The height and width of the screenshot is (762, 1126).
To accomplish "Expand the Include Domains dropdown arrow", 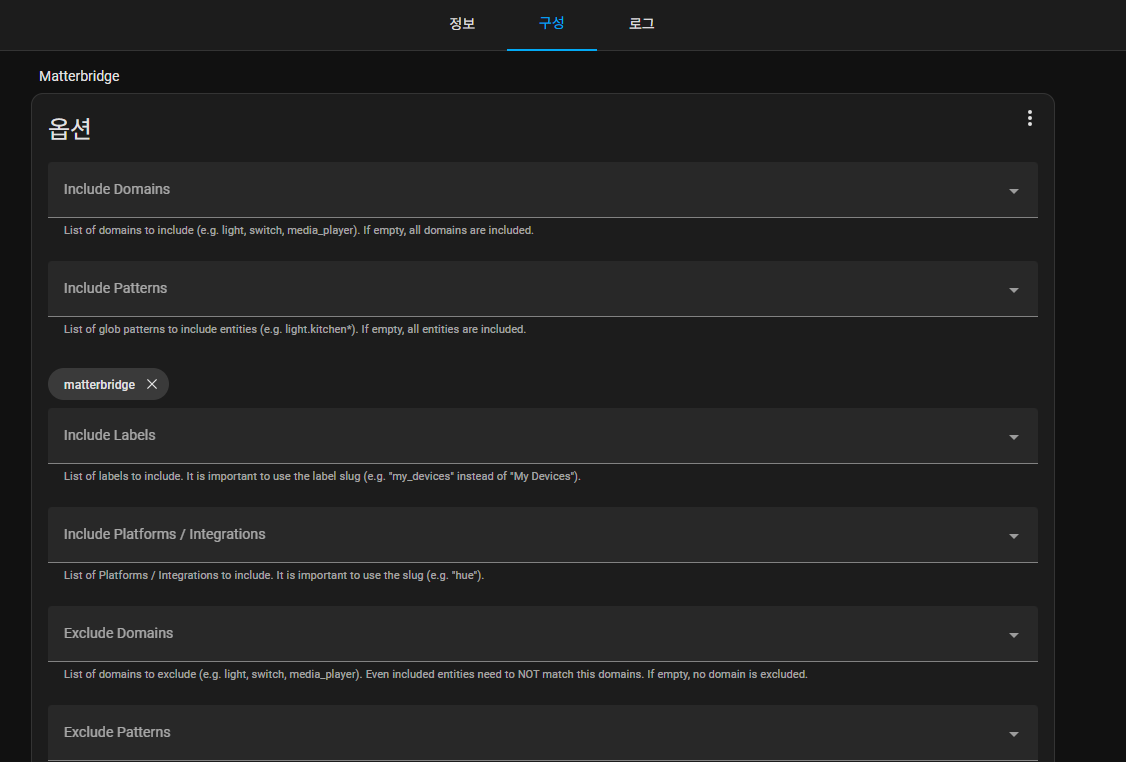I will click(x=1013, y=191).
